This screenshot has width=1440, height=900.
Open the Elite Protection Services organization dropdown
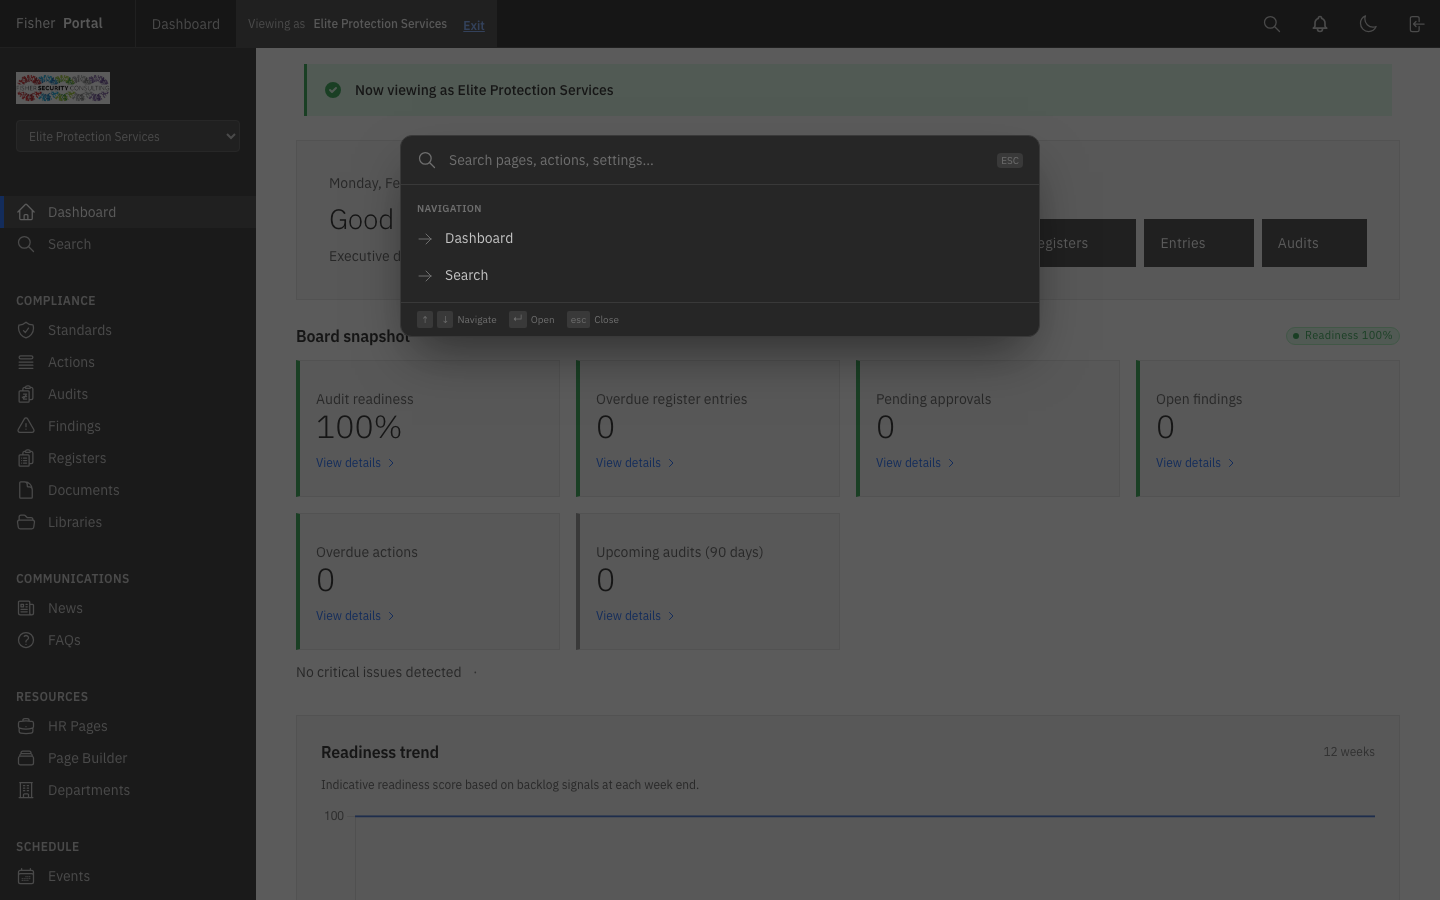point(128,136)
